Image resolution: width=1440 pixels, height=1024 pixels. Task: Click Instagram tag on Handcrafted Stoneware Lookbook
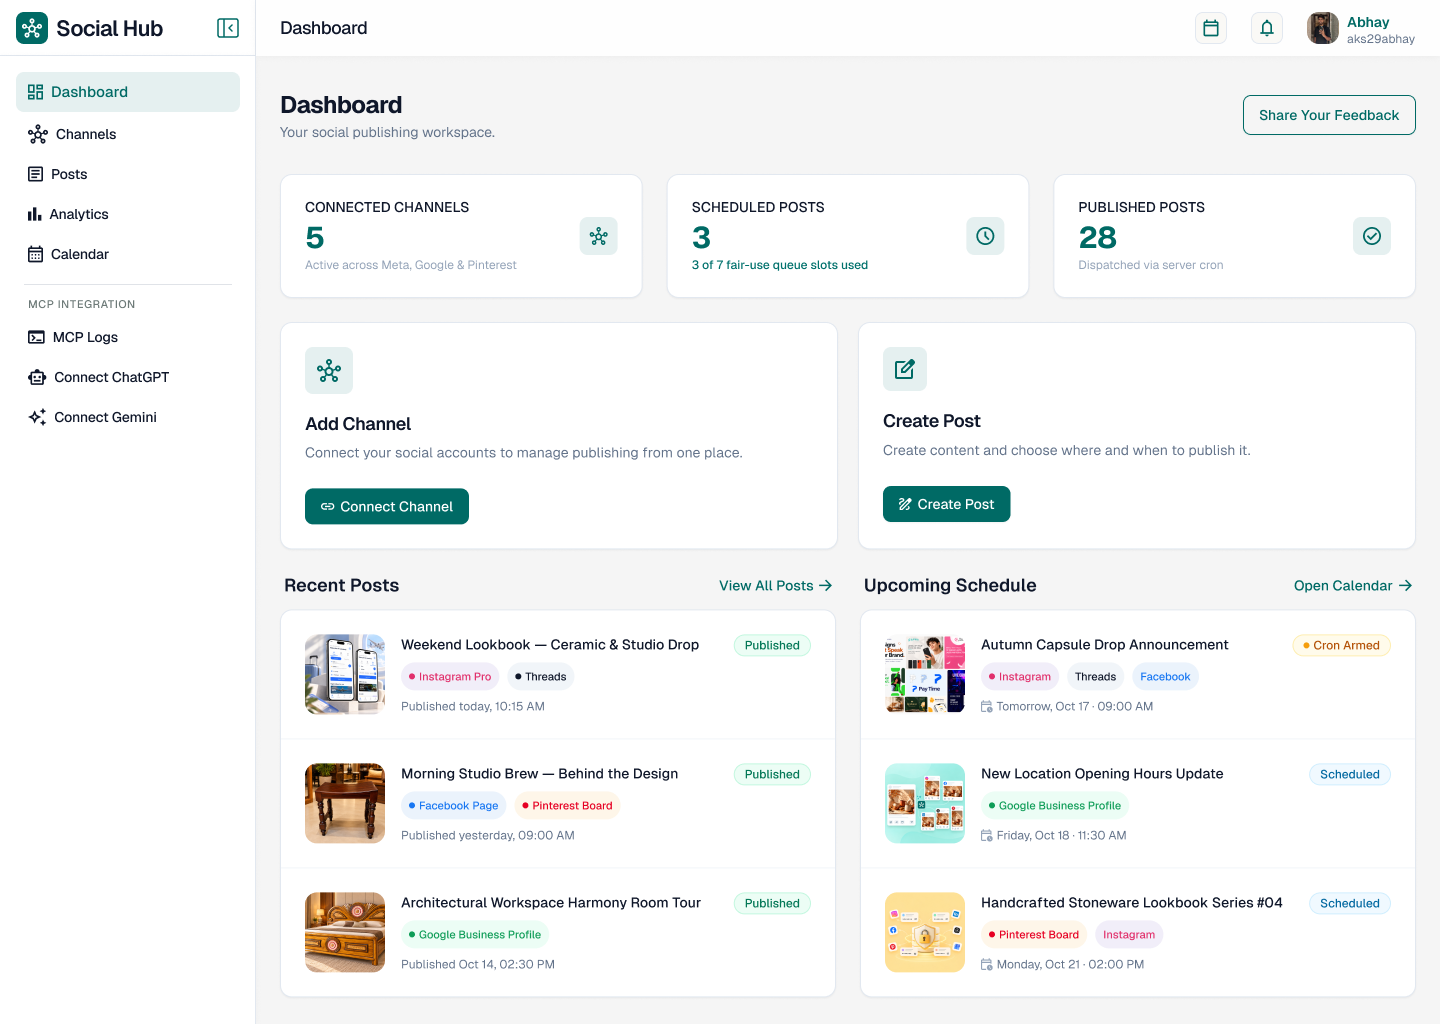tap(1129, 935)
